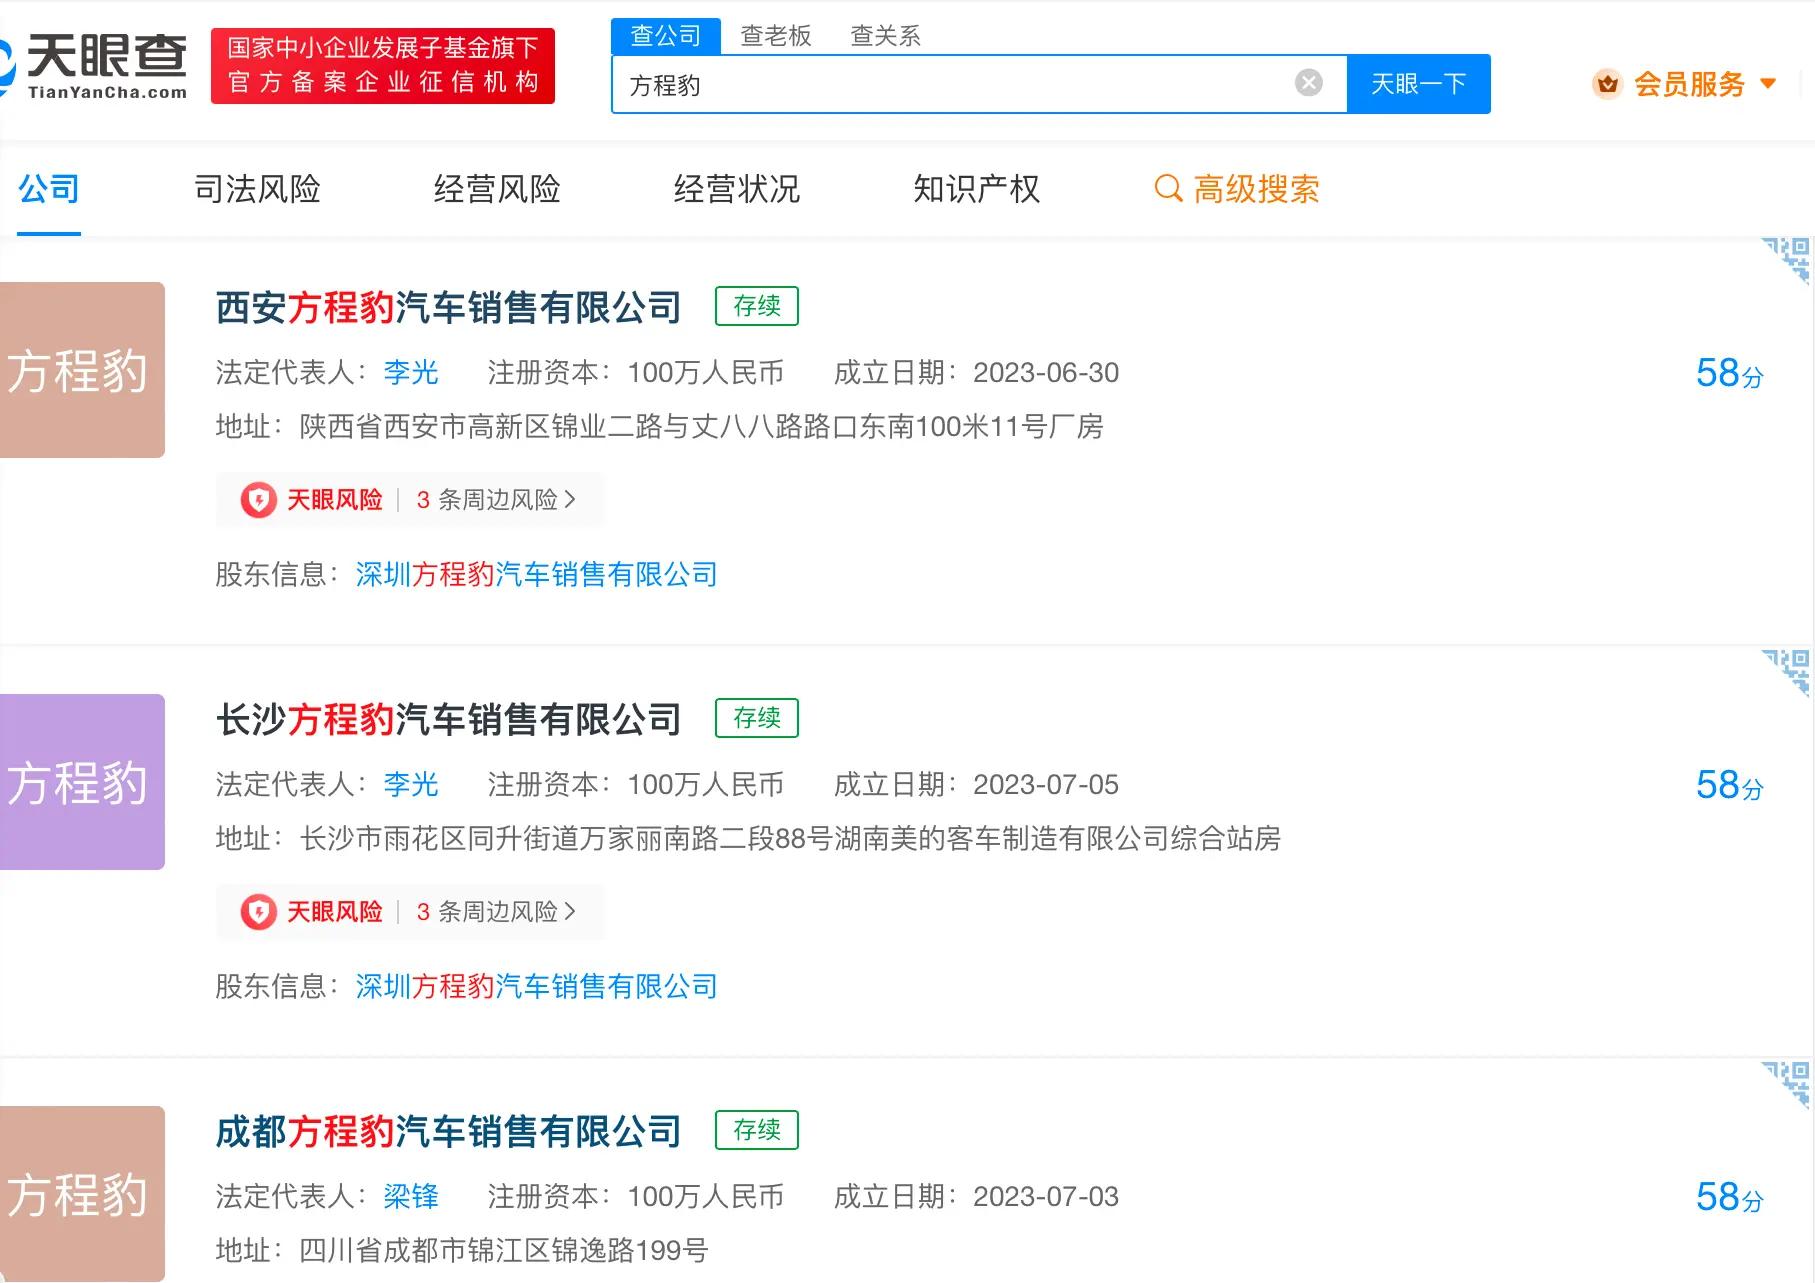Switch to the 查关系 search tab
Image resolution: width=1815 pixels, height=1283 pixels.
click(x=885, y=36)
